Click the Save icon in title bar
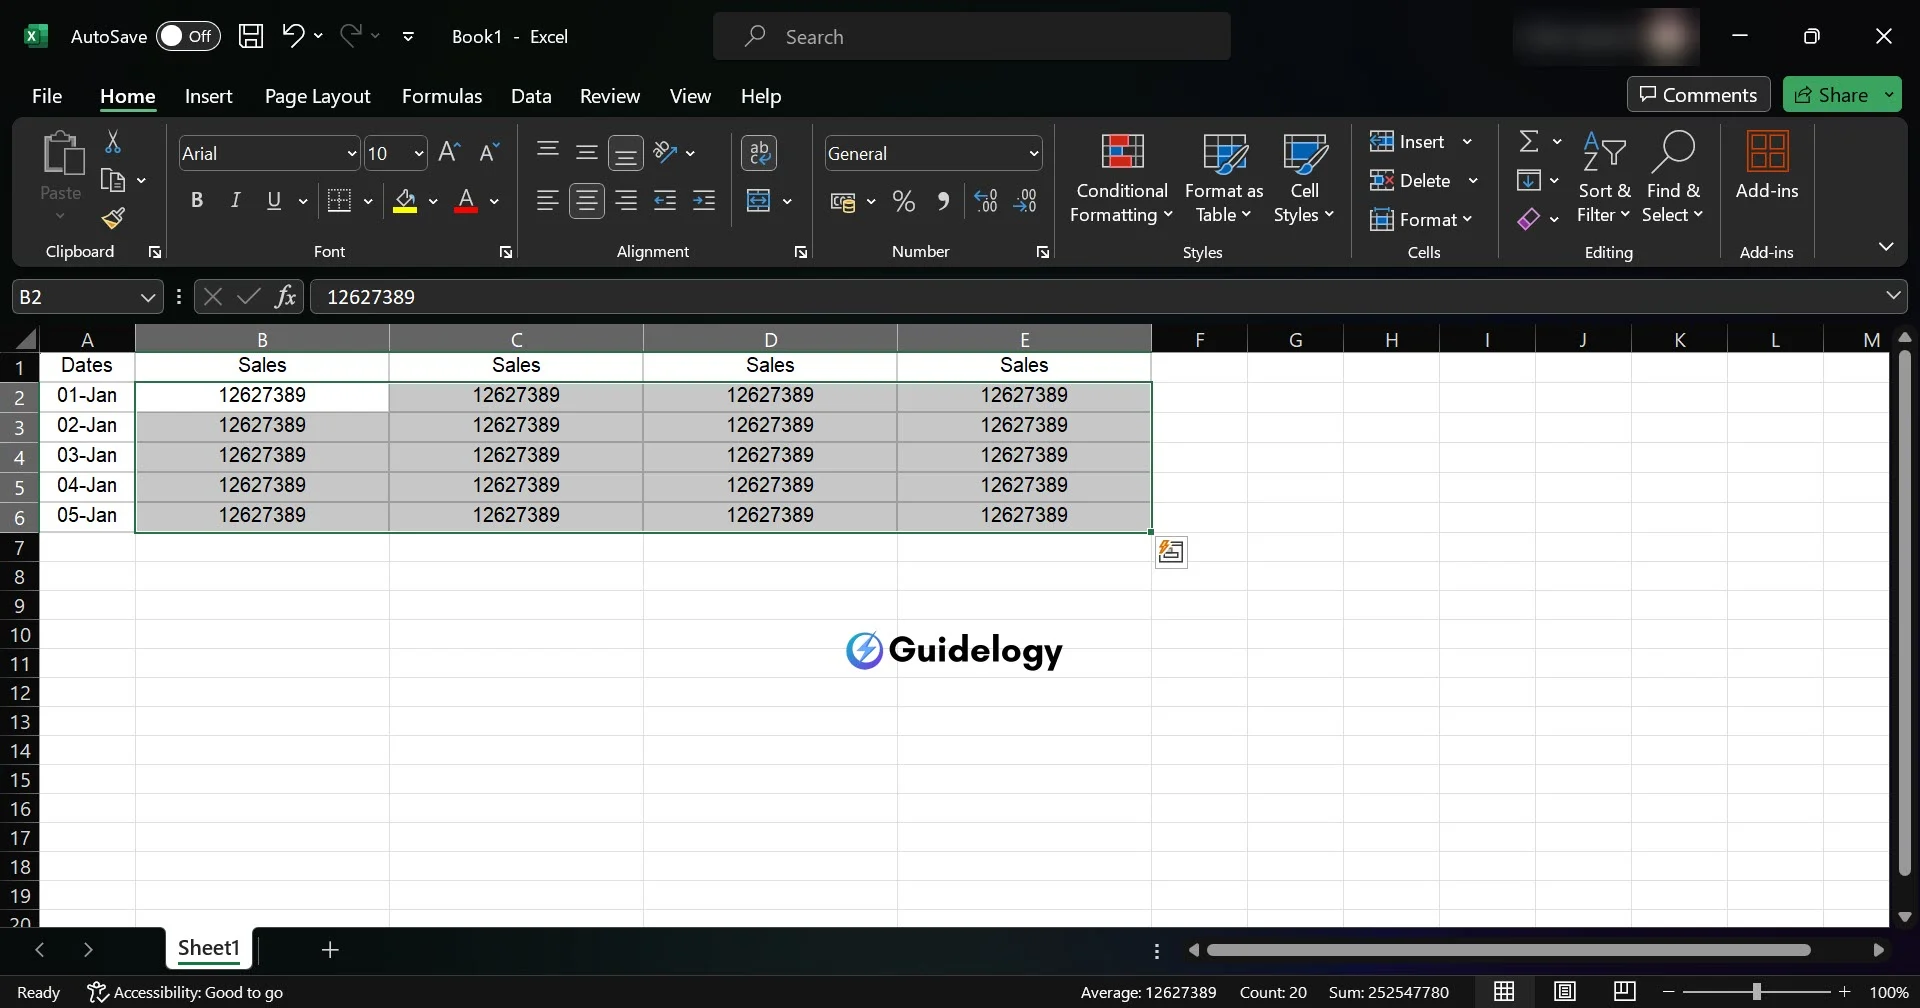 pyautogui.click(x=251, y=36)
